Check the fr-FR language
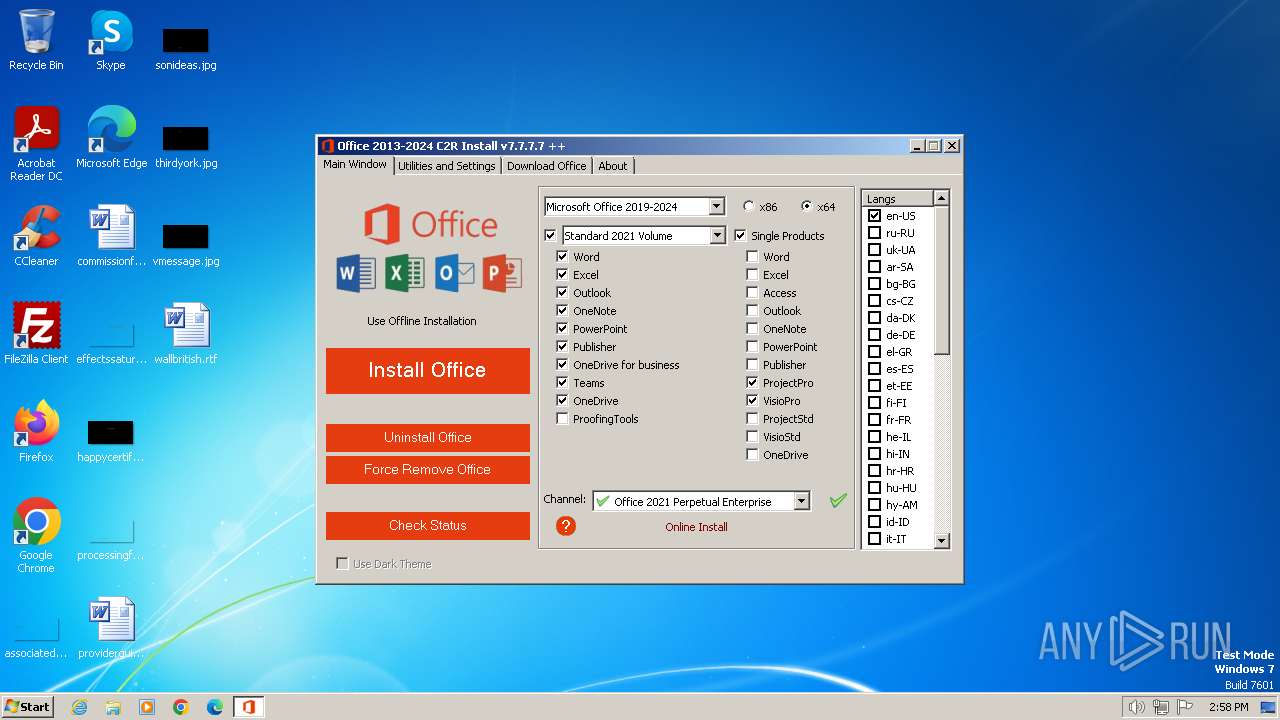The width and height of the screenshot is (1280, 720). coord(874,419)
